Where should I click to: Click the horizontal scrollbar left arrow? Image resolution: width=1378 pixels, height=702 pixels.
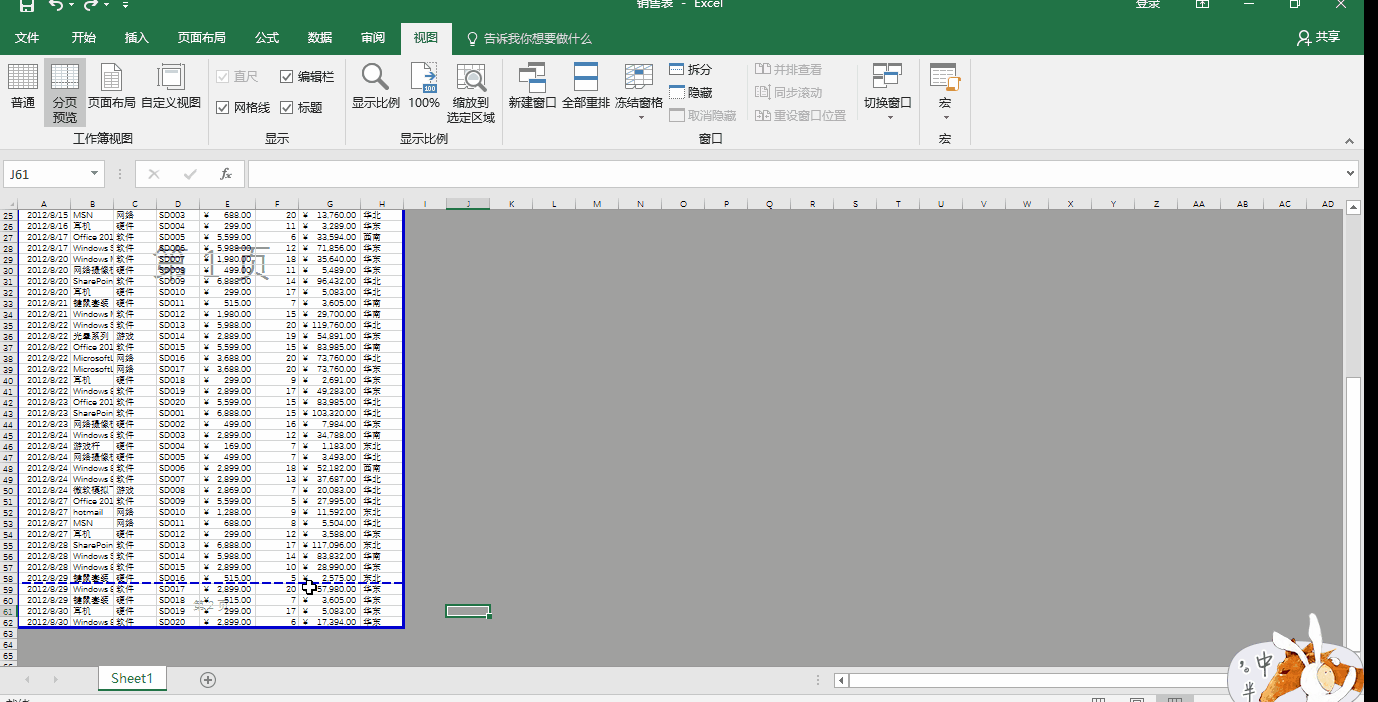[x=842, y=681]
